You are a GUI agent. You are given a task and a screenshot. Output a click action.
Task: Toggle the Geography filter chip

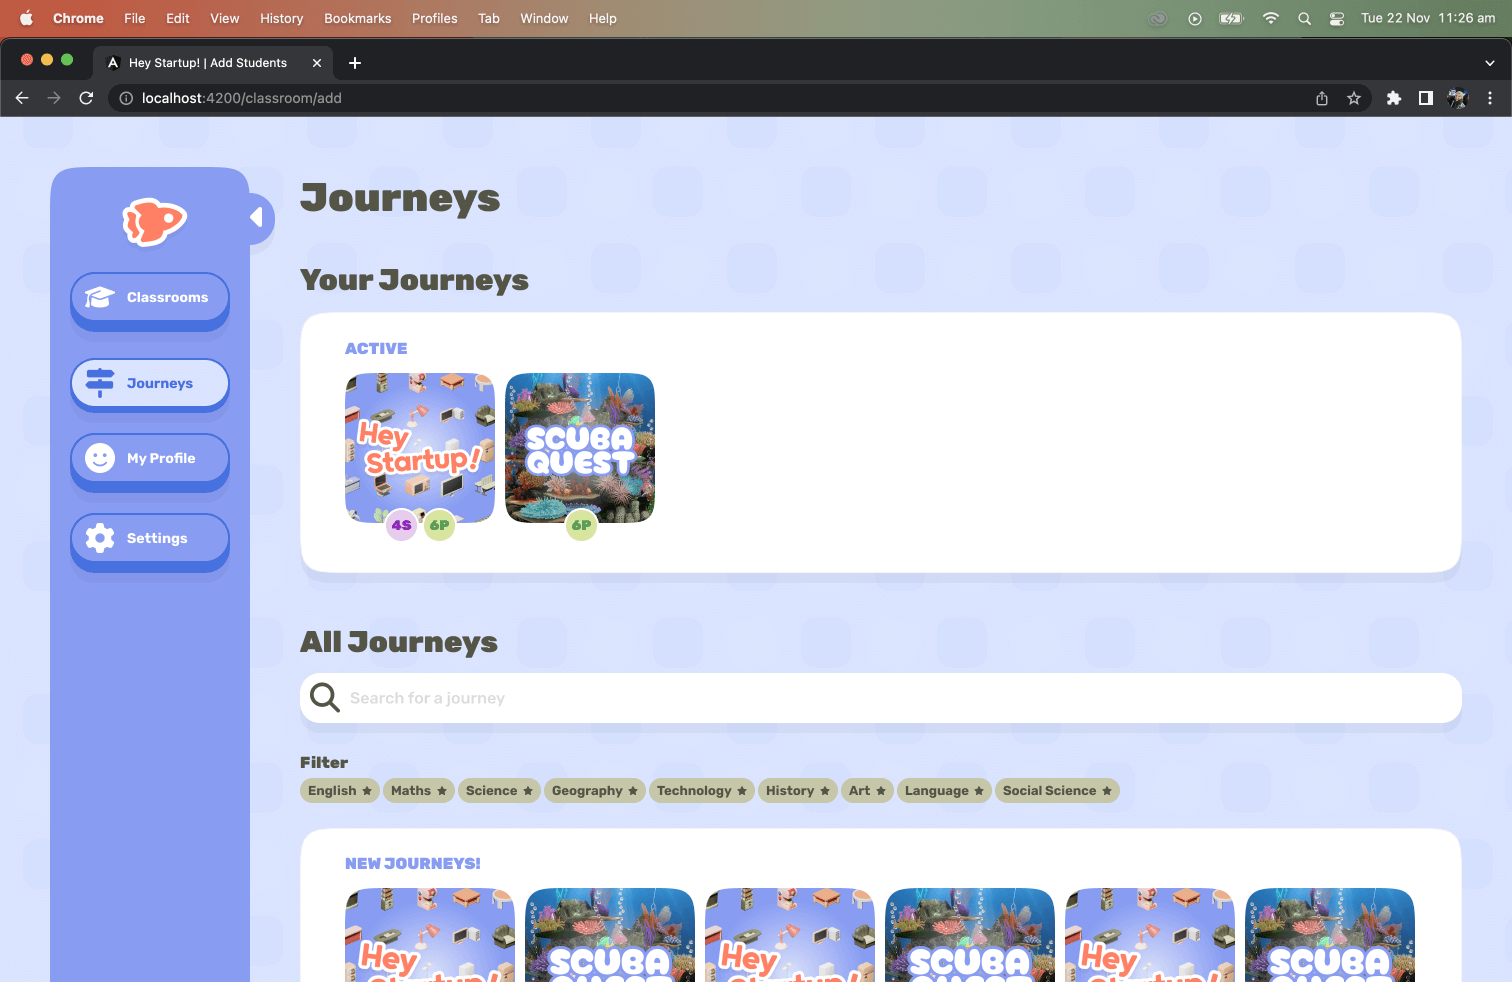coord(595,791)
